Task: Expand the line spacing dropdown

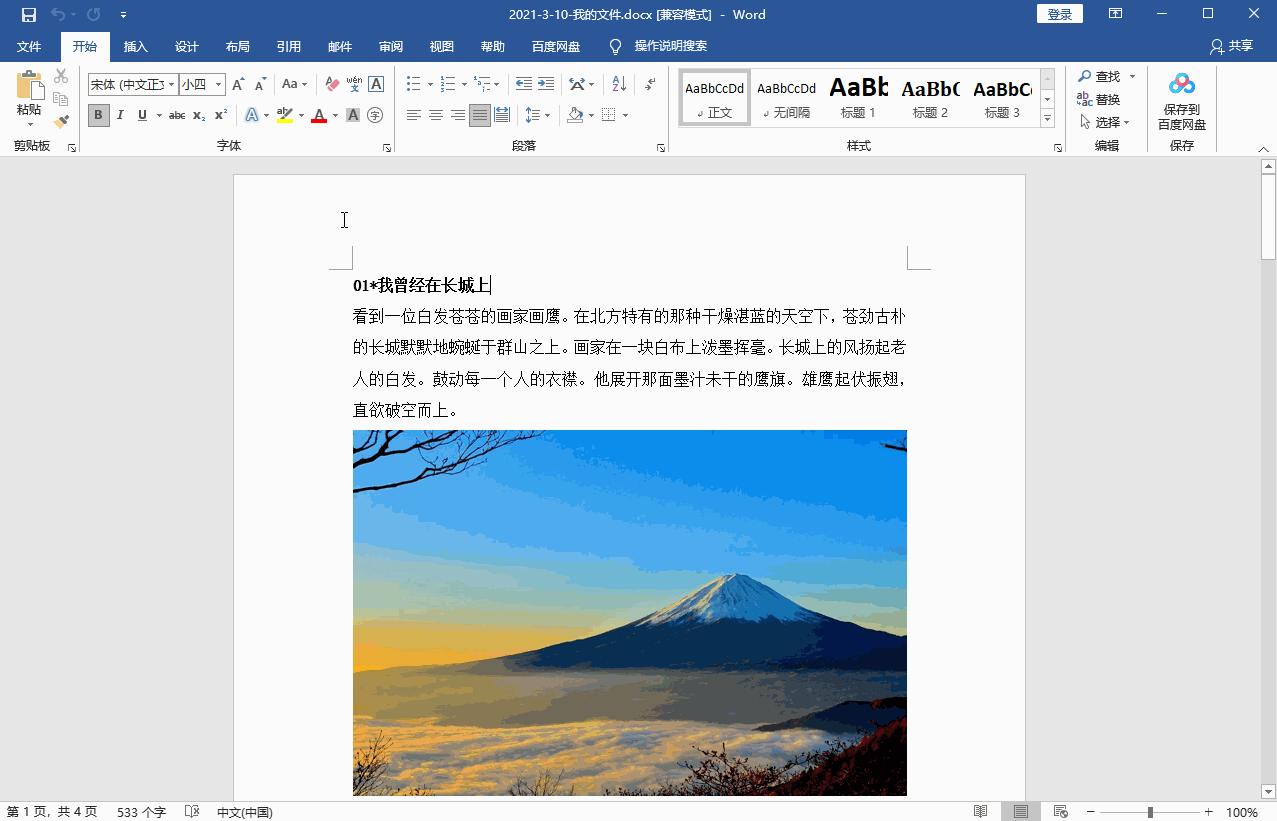Action: click(x=548, y=114)
